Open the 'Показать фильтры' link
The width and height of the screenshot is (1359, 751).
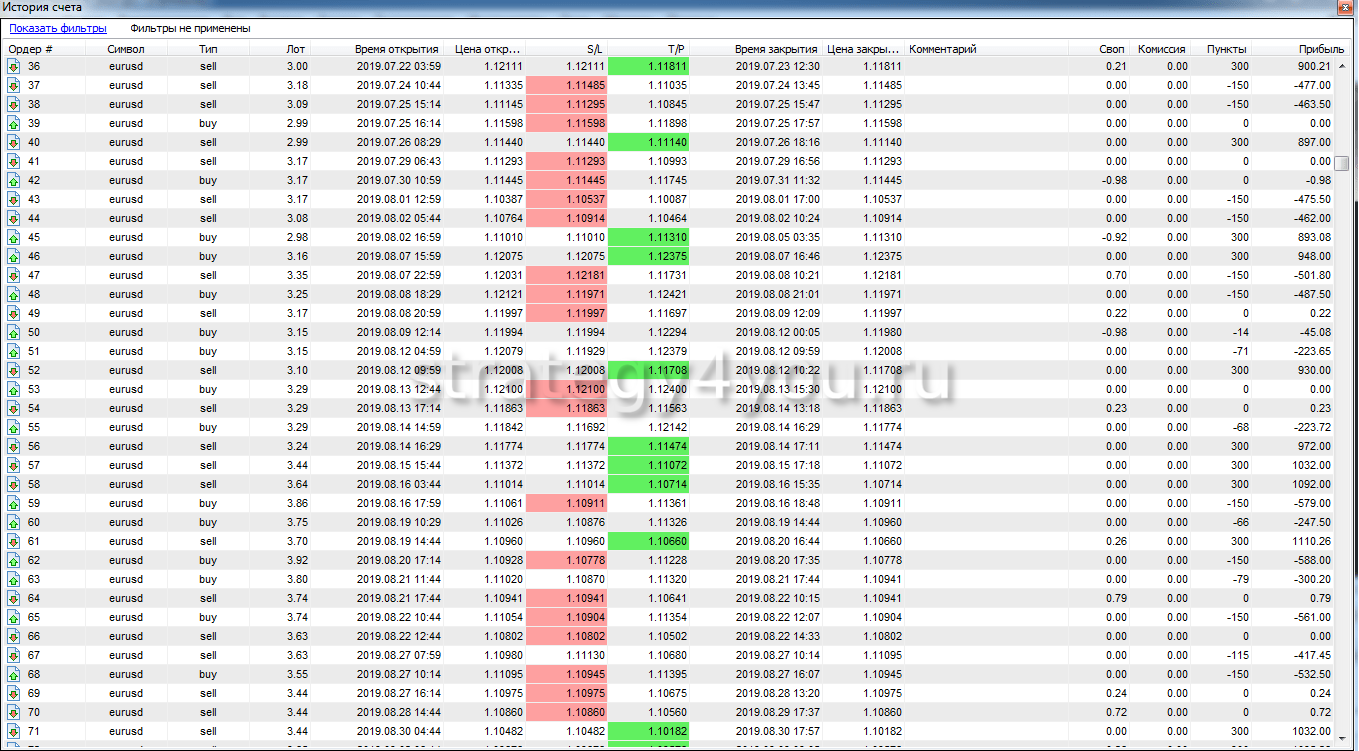[58, 29]
